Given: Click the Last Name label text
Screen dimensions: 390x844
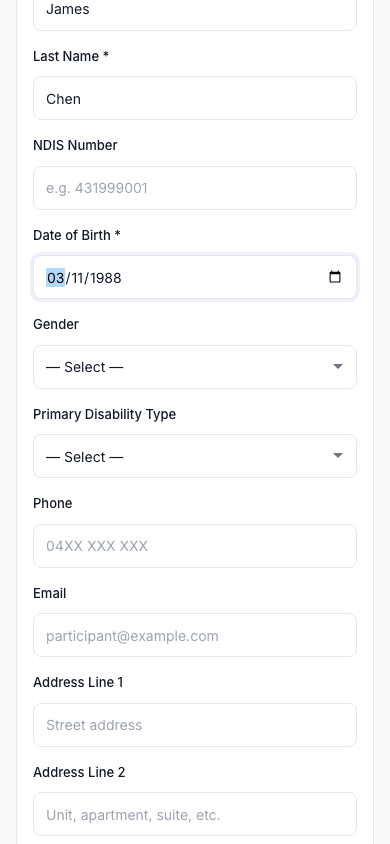Looking at the screenshot, I should pyautogui.click(x=71, y=57).
